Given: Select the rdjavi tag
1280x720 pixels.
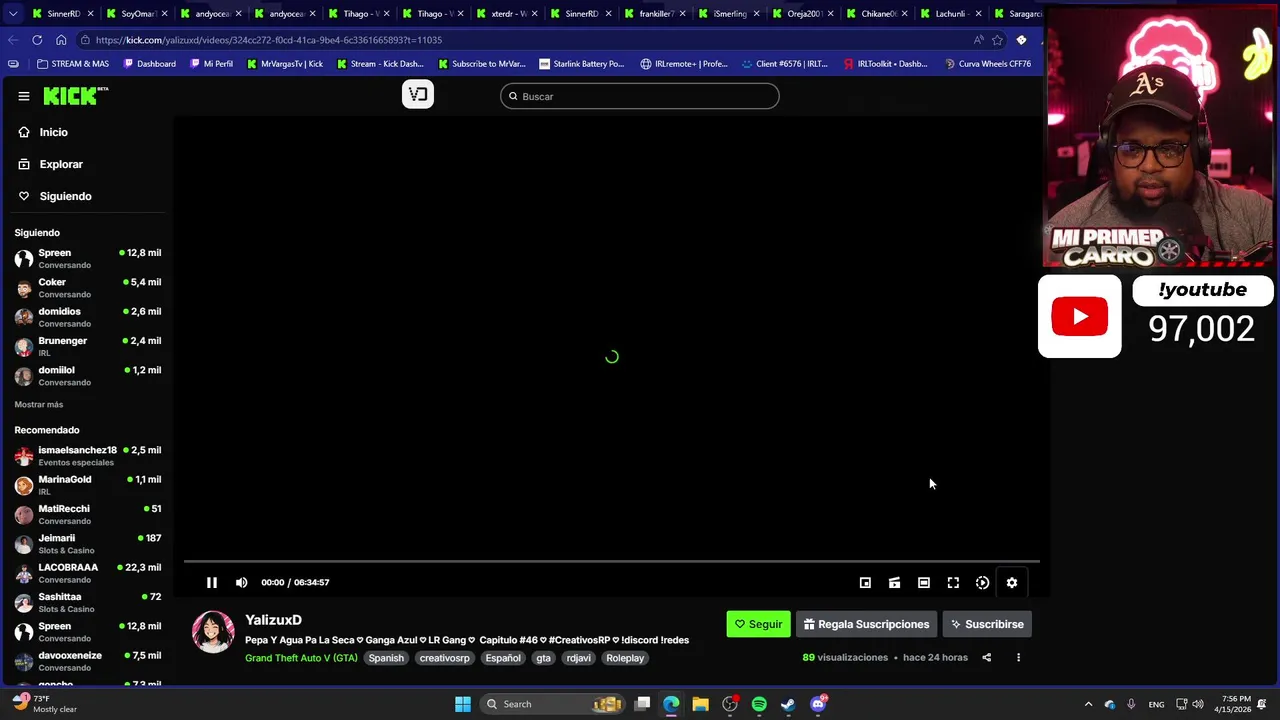Looking at the screenshot, I should (x=578, y=658).
